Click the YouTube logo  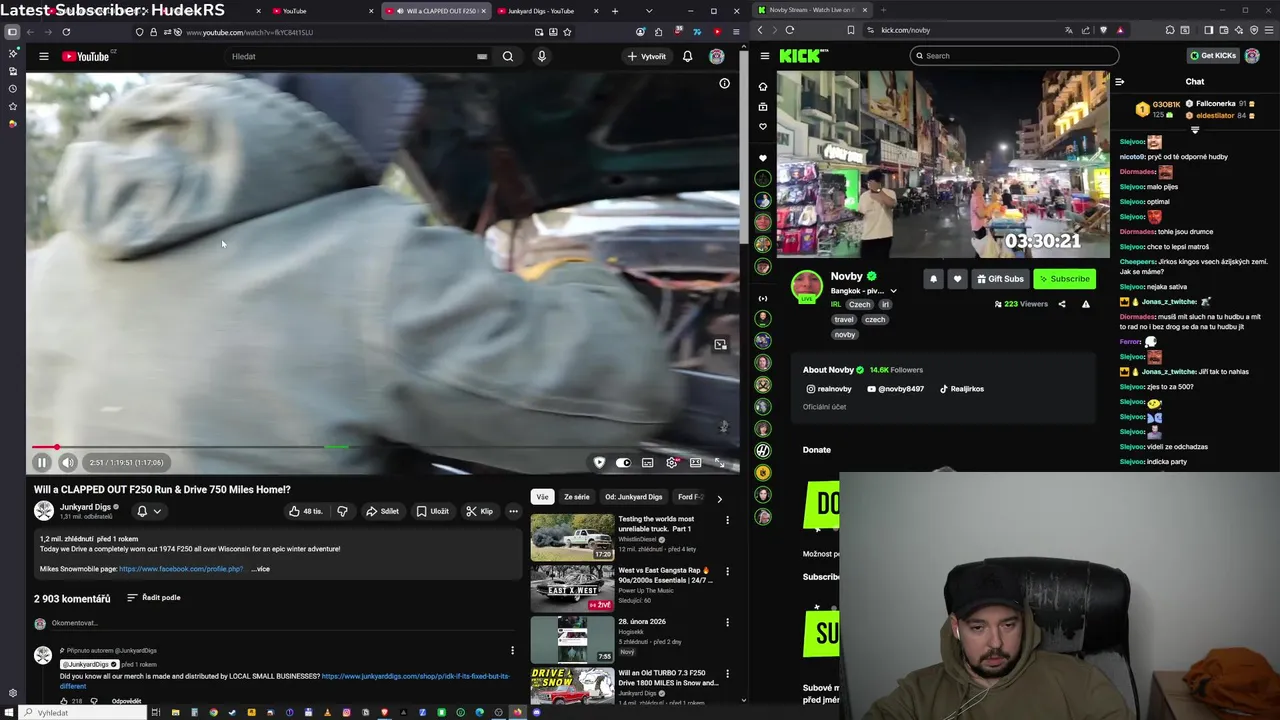86,56
